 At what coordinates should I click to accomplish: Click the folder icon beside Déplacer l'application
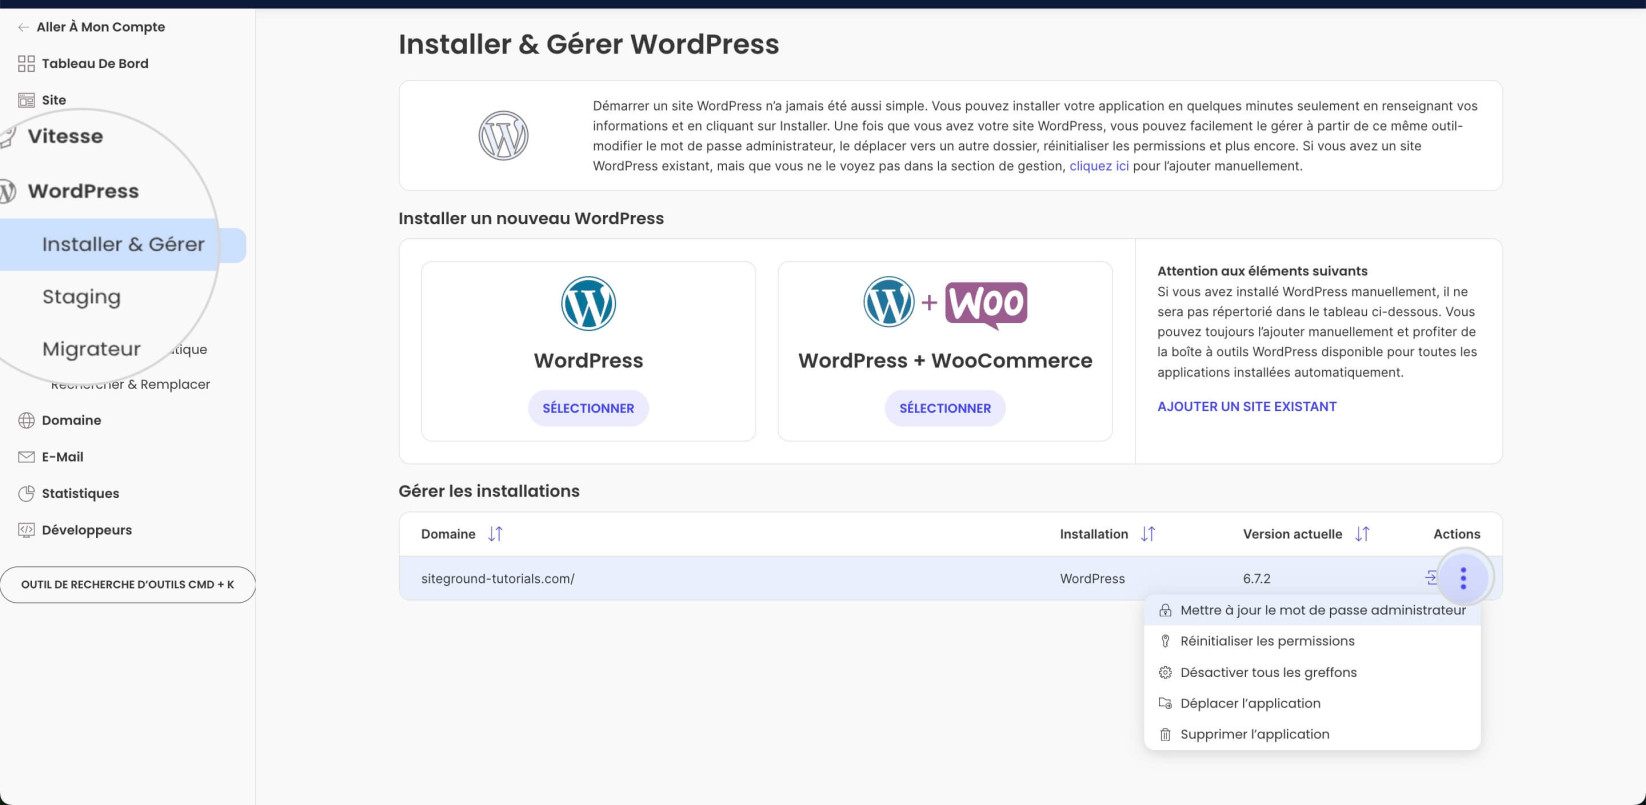coord(1165,703)
